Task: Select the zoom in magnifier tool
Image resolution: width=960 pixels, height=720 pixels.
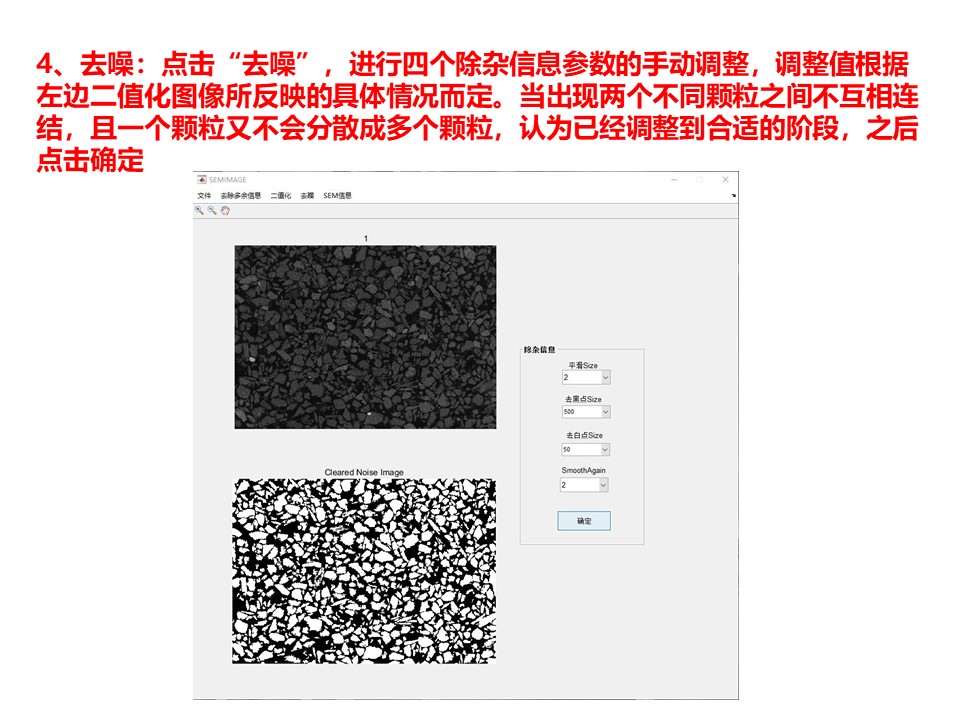Action: pos(199,210)
